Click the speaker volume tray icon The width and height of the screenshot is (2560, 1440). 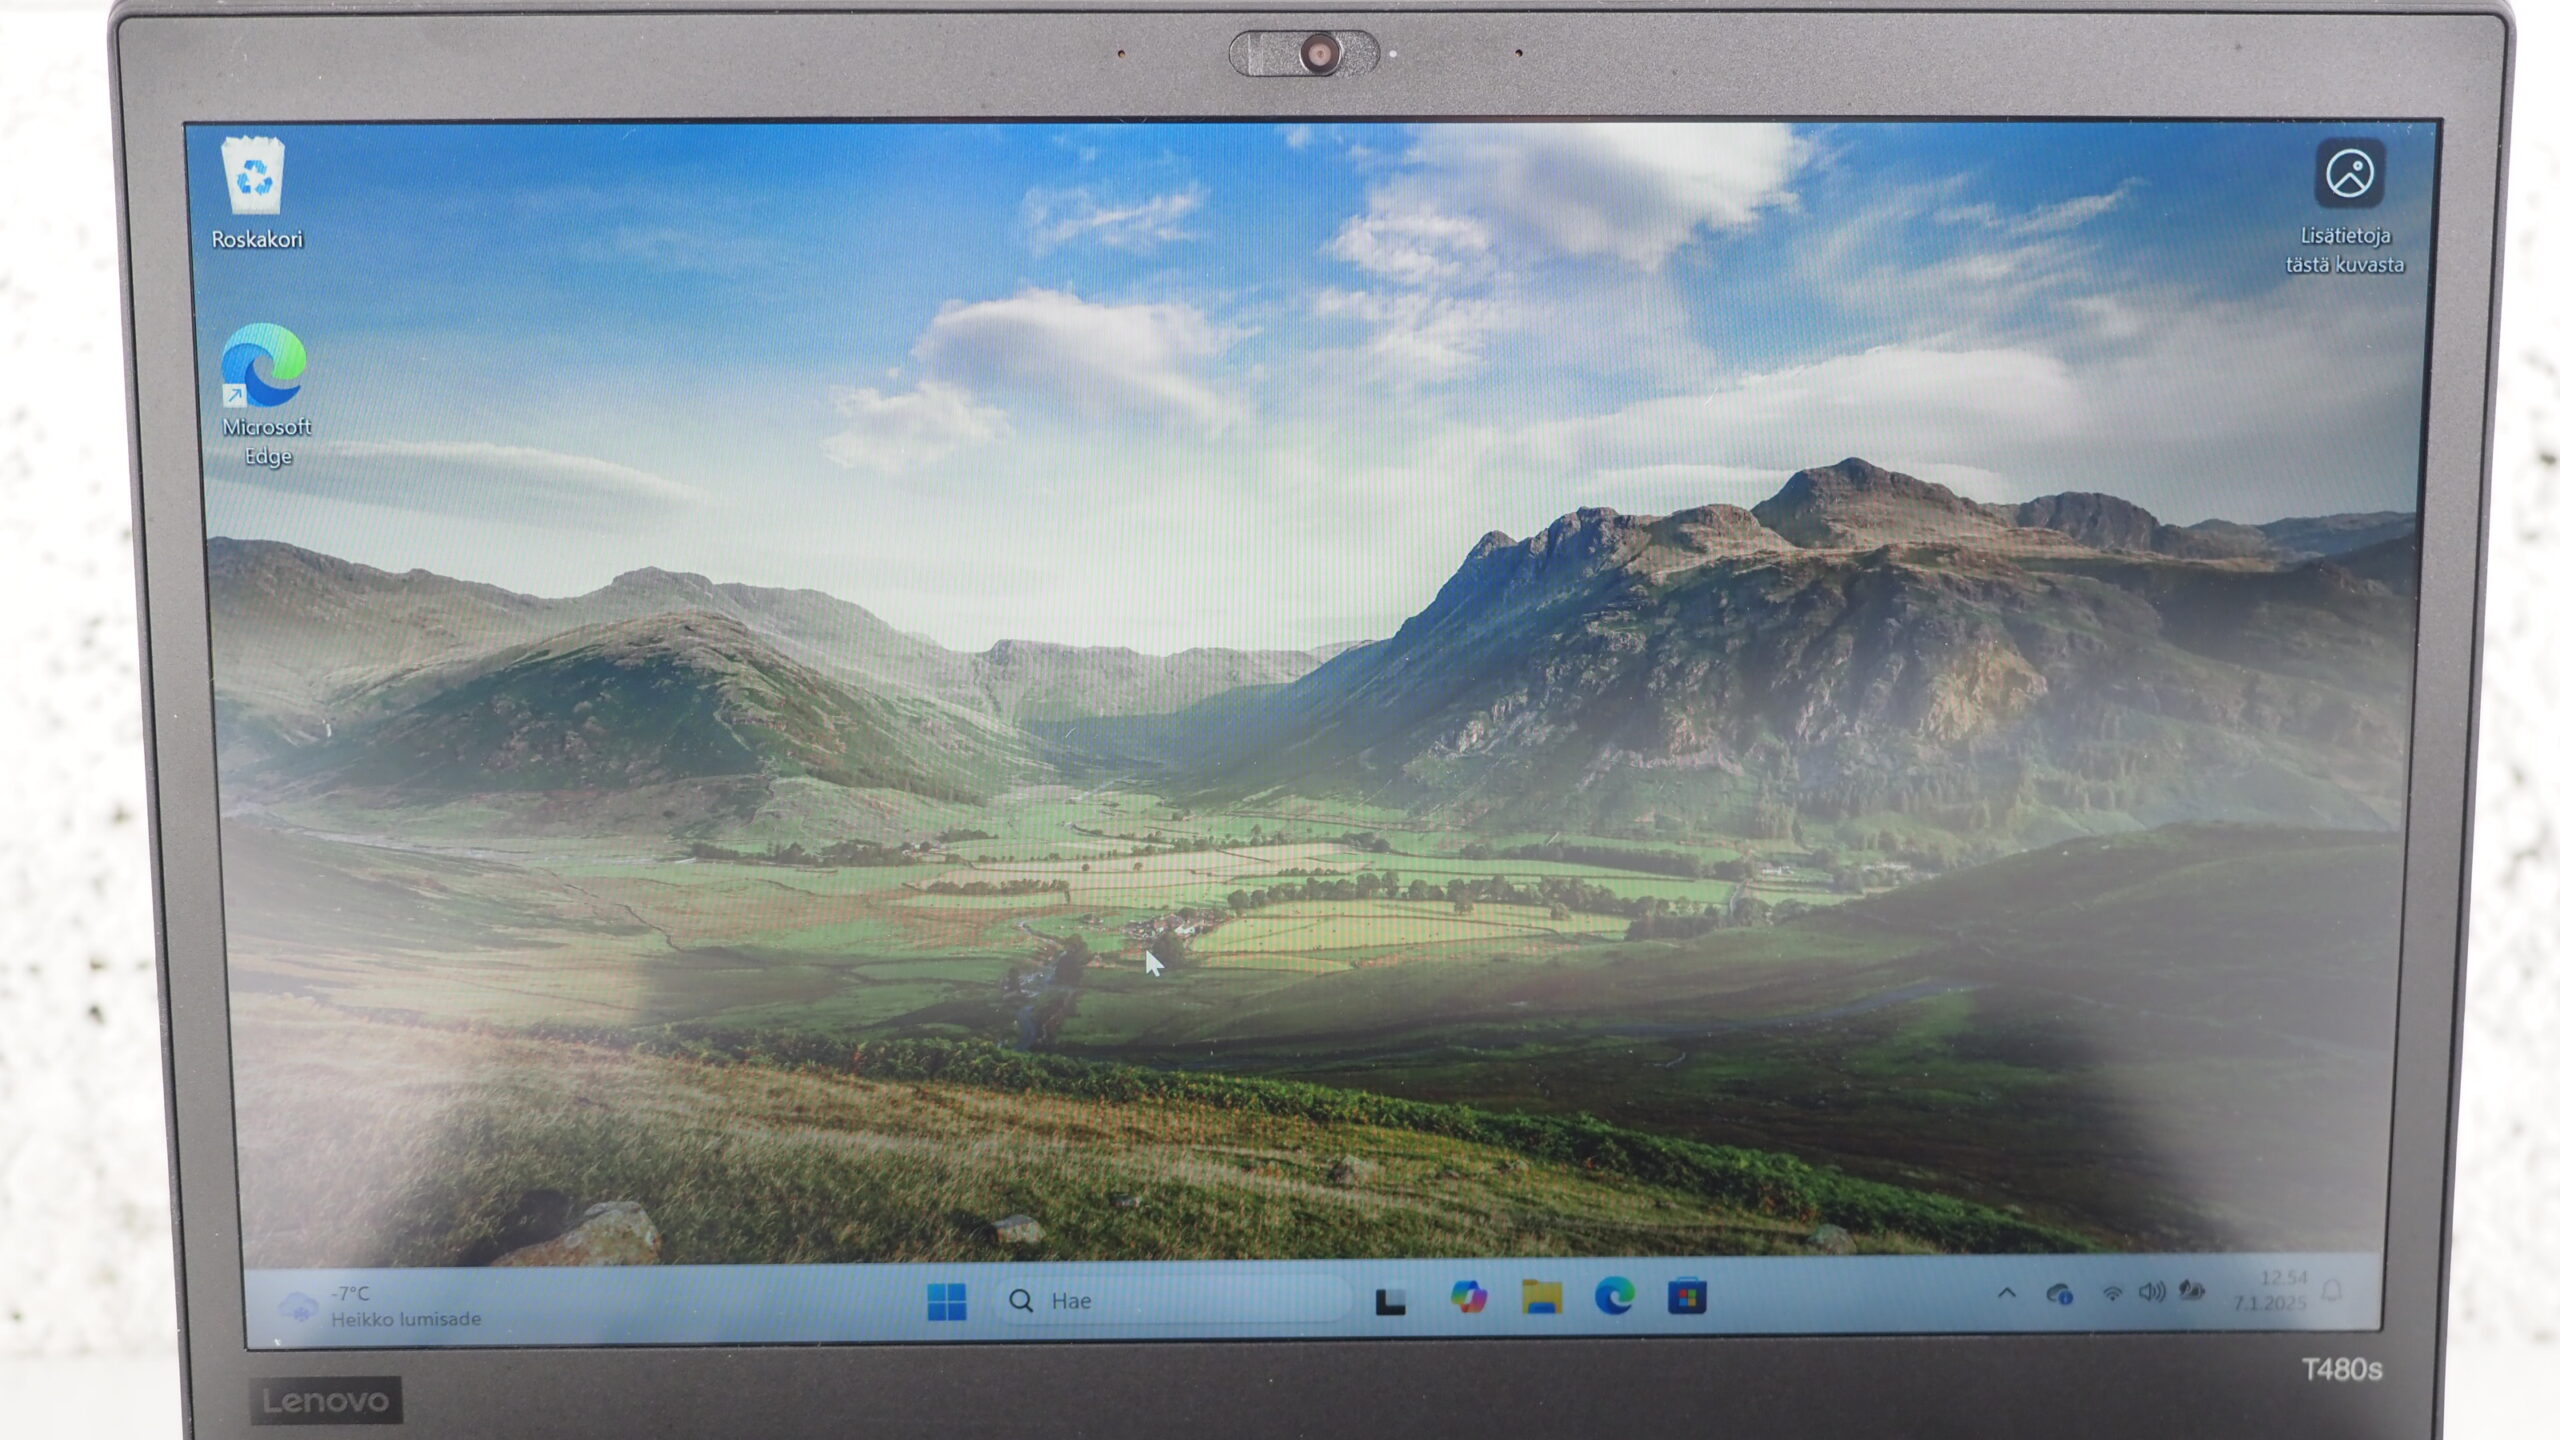click(x=2151, y=1293)
